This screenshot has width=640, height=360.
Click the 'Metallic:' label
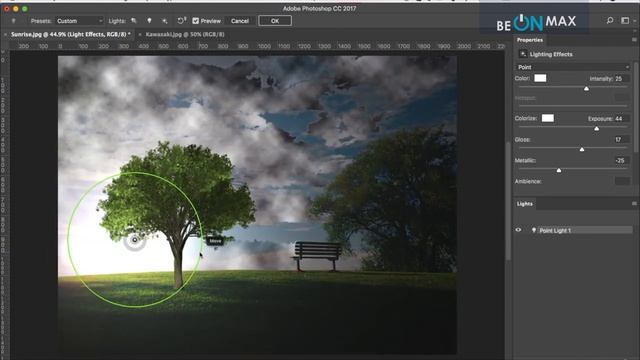pyautogui.click(x=525, y=160)
